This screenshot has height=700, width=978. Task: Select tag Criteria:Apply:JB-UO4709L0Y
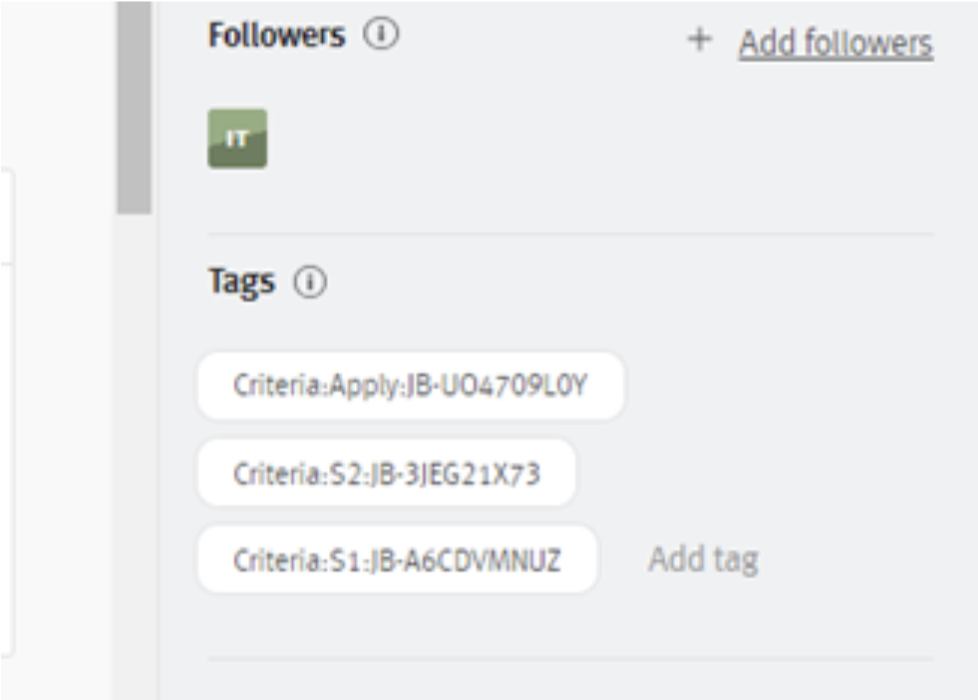tap(411, 386)
